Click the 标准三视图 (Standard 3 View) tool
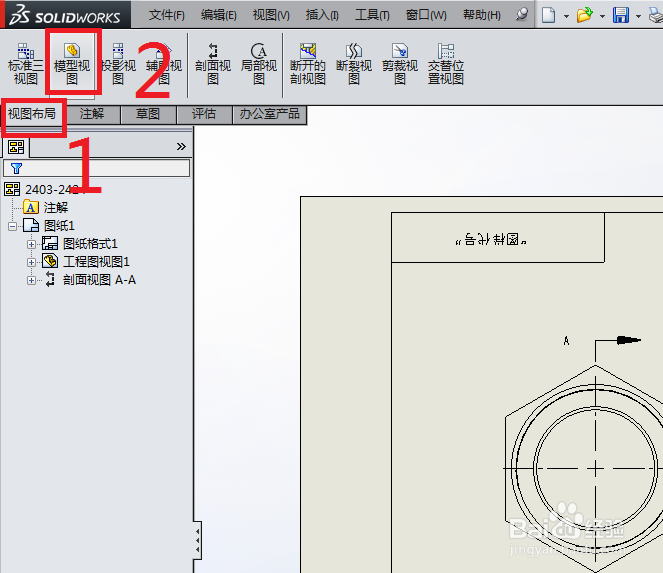 pos(25,64)
